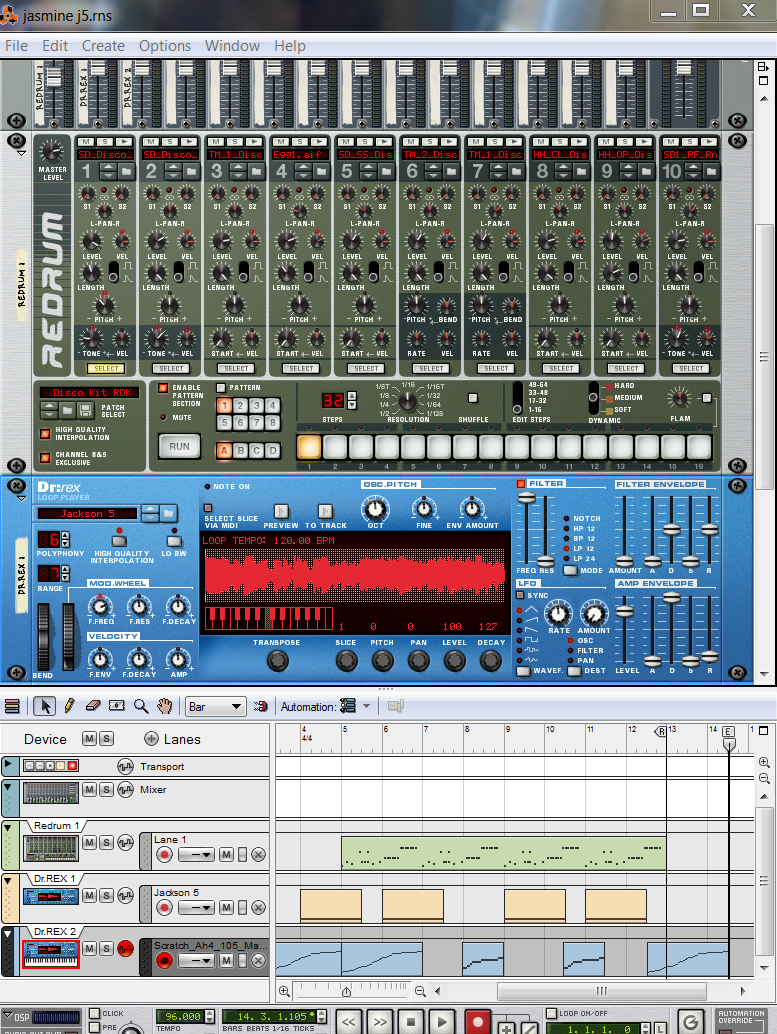This screenshot has width=777, height=1034.
Task: Select the Magnify tool
Action: coord(140,706)
